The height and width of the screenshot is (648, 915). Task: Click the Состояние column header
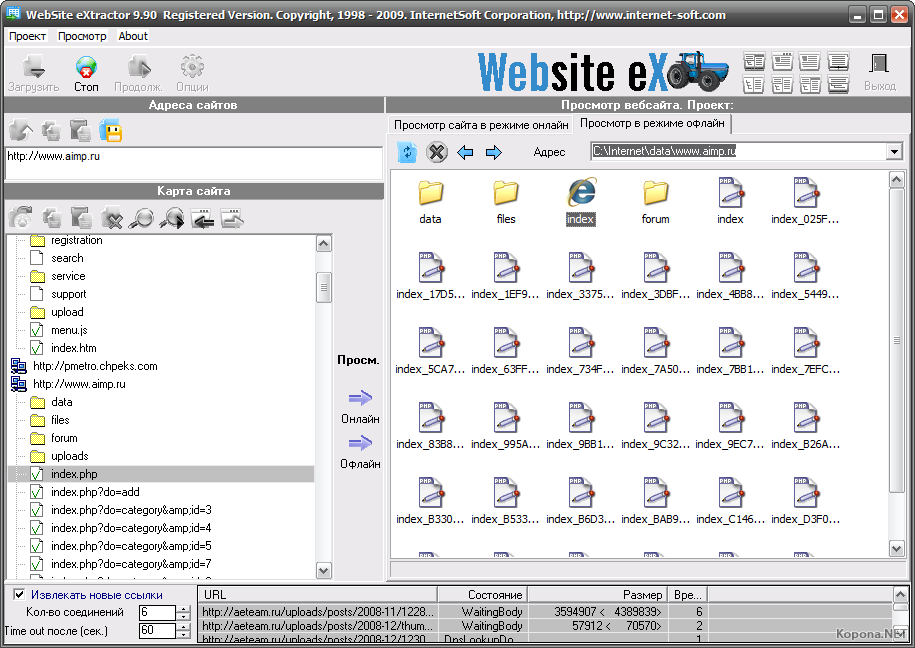[482, 594]
